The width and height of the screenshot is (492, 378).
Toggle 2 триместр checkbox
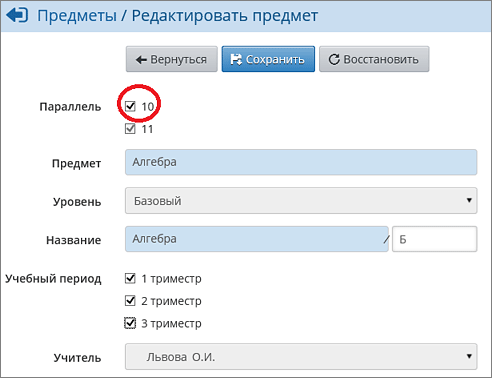click(x=130, y=301)
